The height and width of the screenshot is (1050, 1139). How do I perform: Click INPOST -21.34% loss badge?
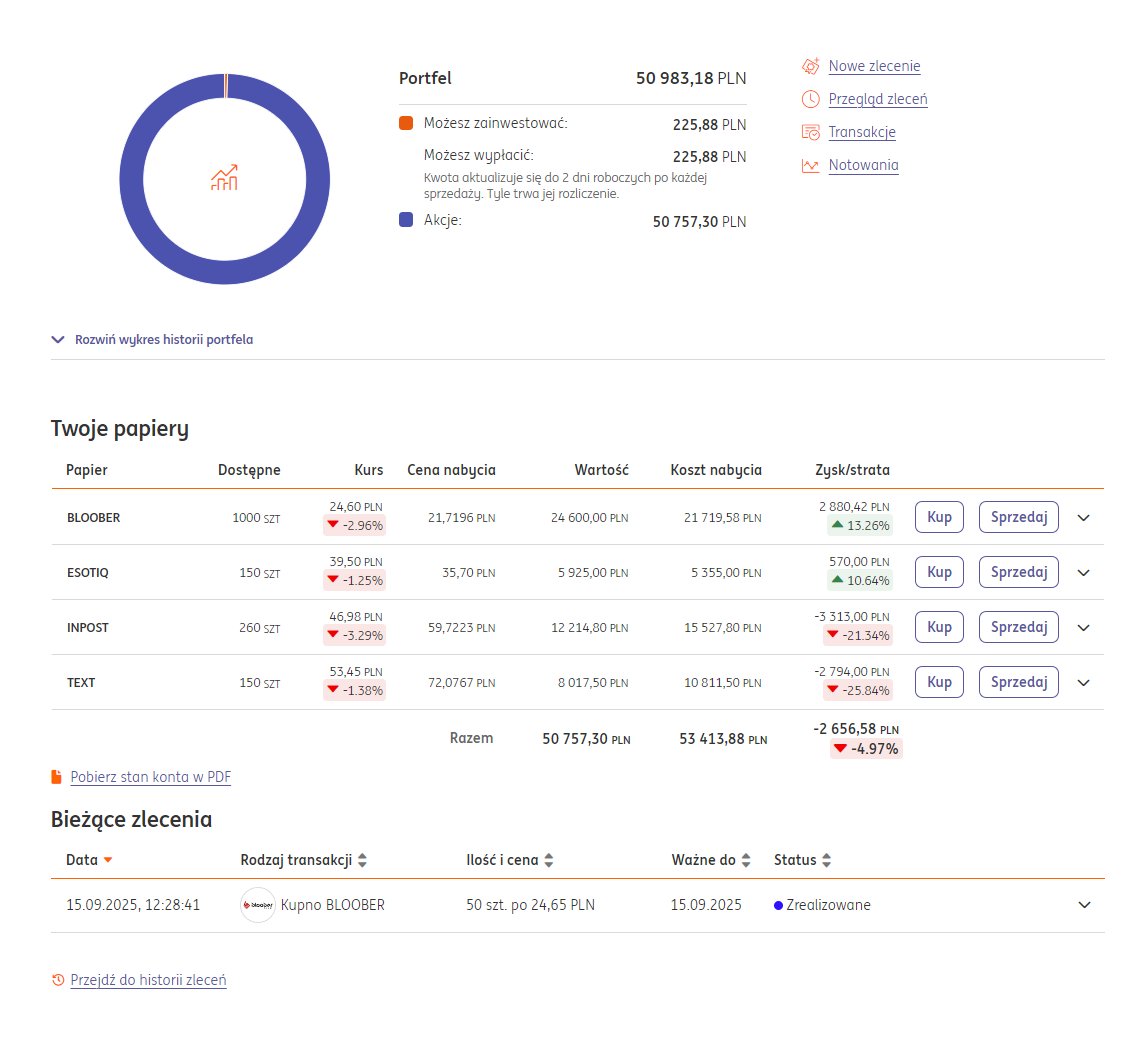pos(858,635)
